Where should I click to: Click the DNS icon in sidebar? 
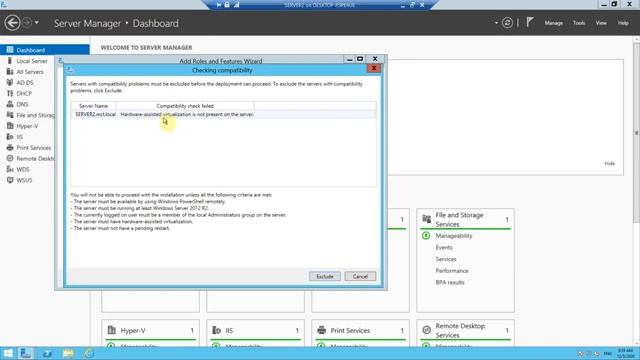click(x=10, y=104)
